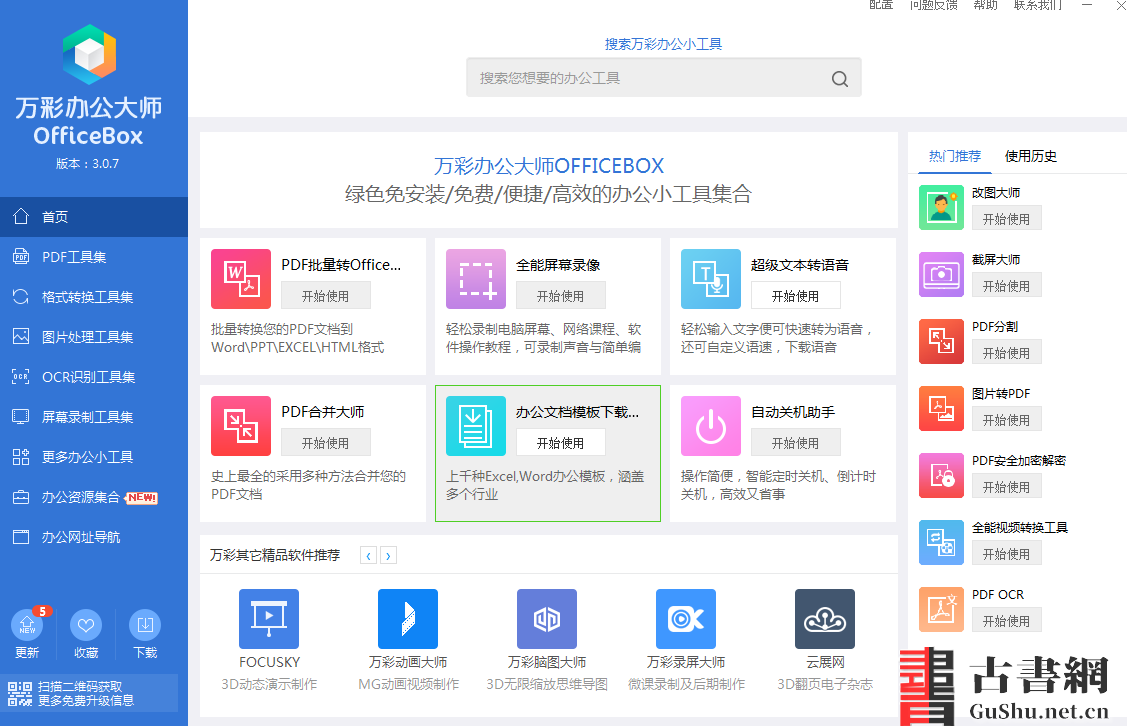Open 办公资源集合 in the sidebar
Image resolution: width=1127 pixels, height=726 pixels.
pyautogui.click(x=94, y=497)
